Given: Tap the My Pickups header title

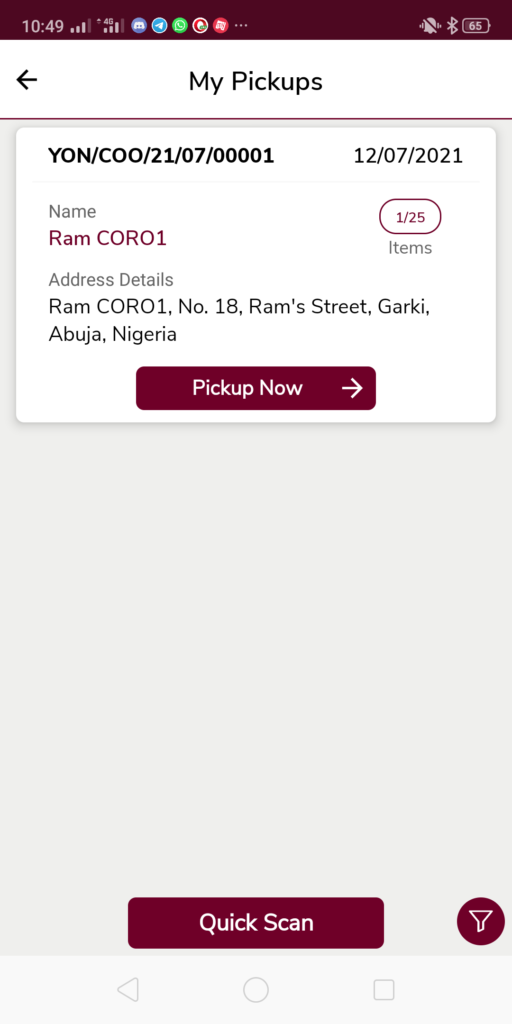Looking at the screenshot, I should click(256, 82).
